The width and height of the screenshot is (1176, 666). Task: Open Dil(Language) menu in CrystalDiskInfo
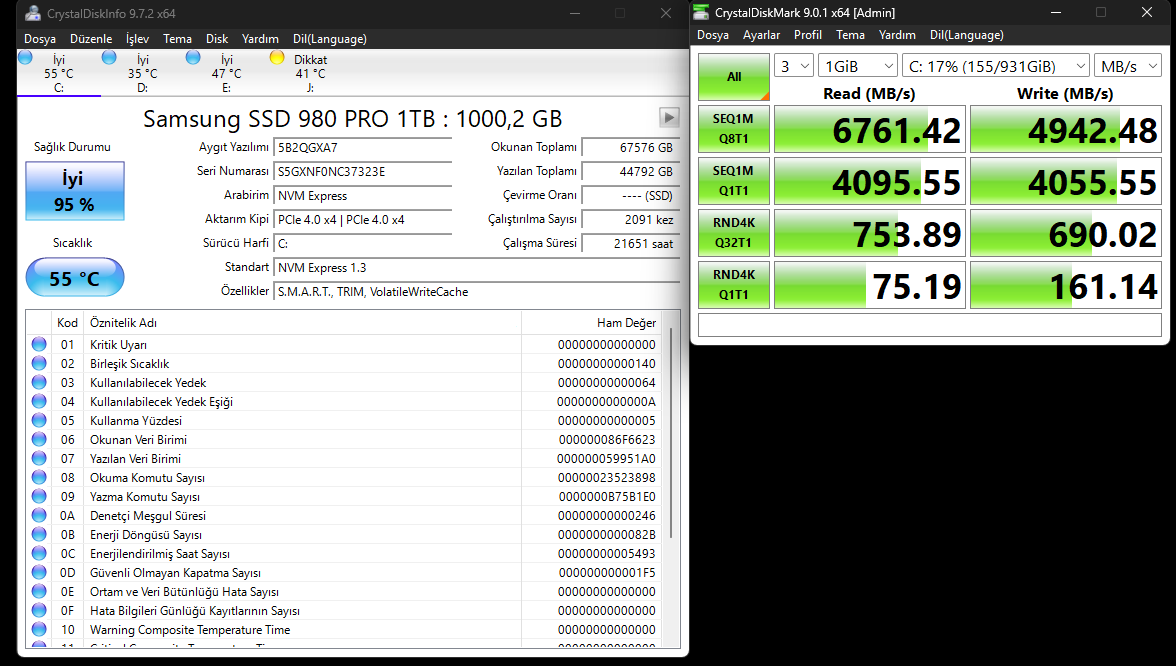(329, 39)
